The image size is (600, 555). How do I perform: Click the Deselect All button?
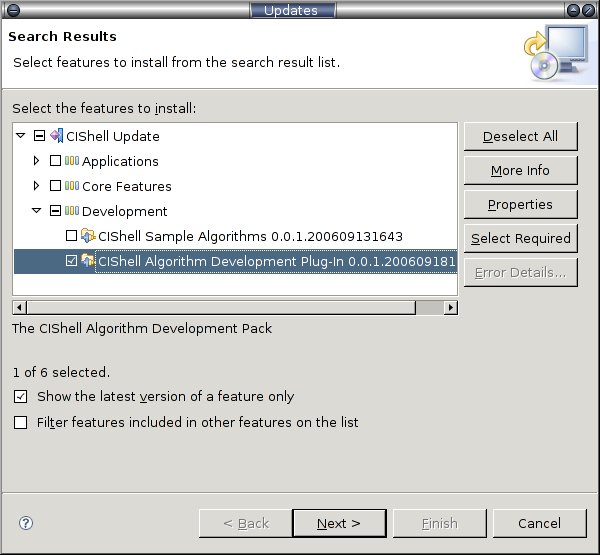520,136
